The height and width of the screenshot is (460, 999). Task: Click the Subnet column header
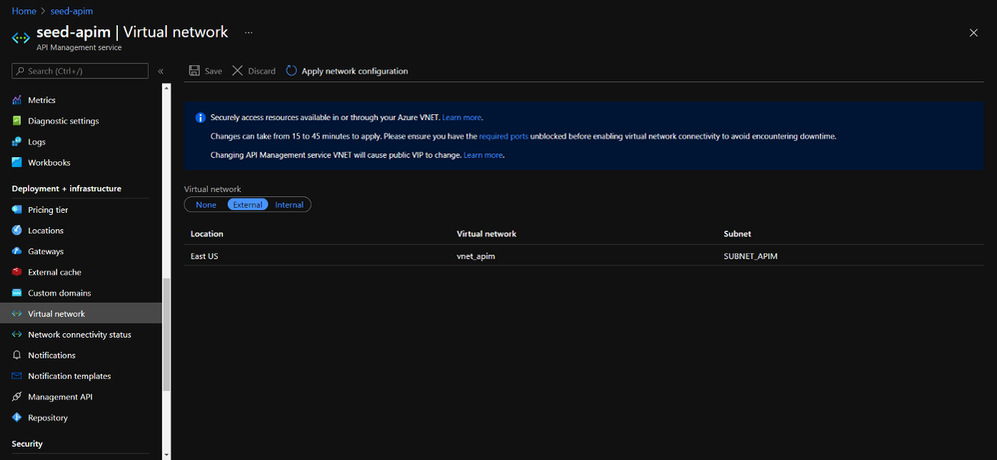coord(737,234)
